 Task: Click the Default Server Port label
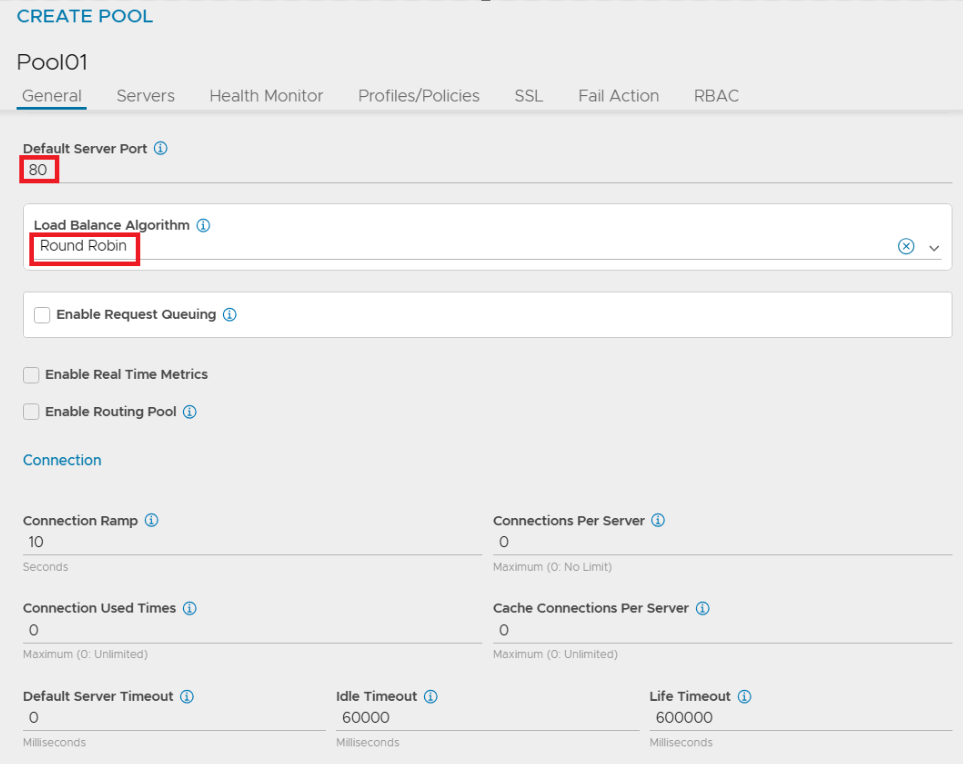(x=85, y=149)
